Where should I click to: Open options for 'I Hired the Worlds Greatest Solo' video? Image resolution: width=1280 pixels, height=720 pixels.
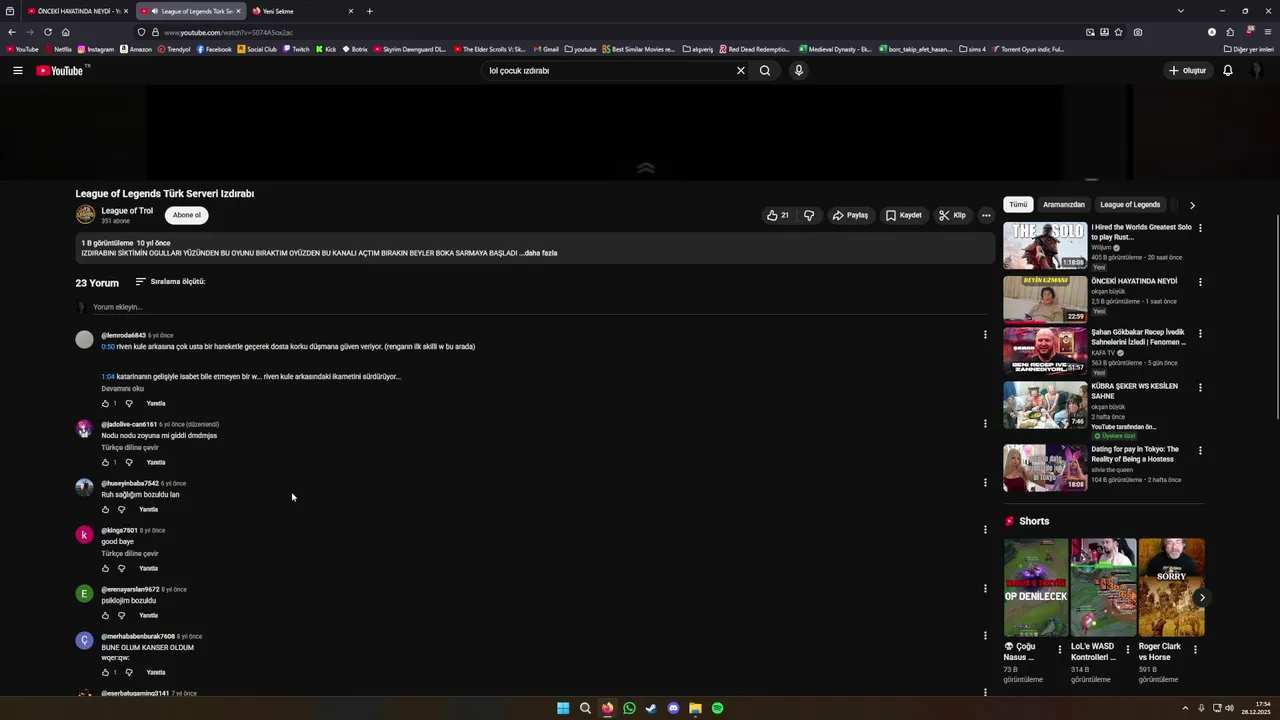1200,228
